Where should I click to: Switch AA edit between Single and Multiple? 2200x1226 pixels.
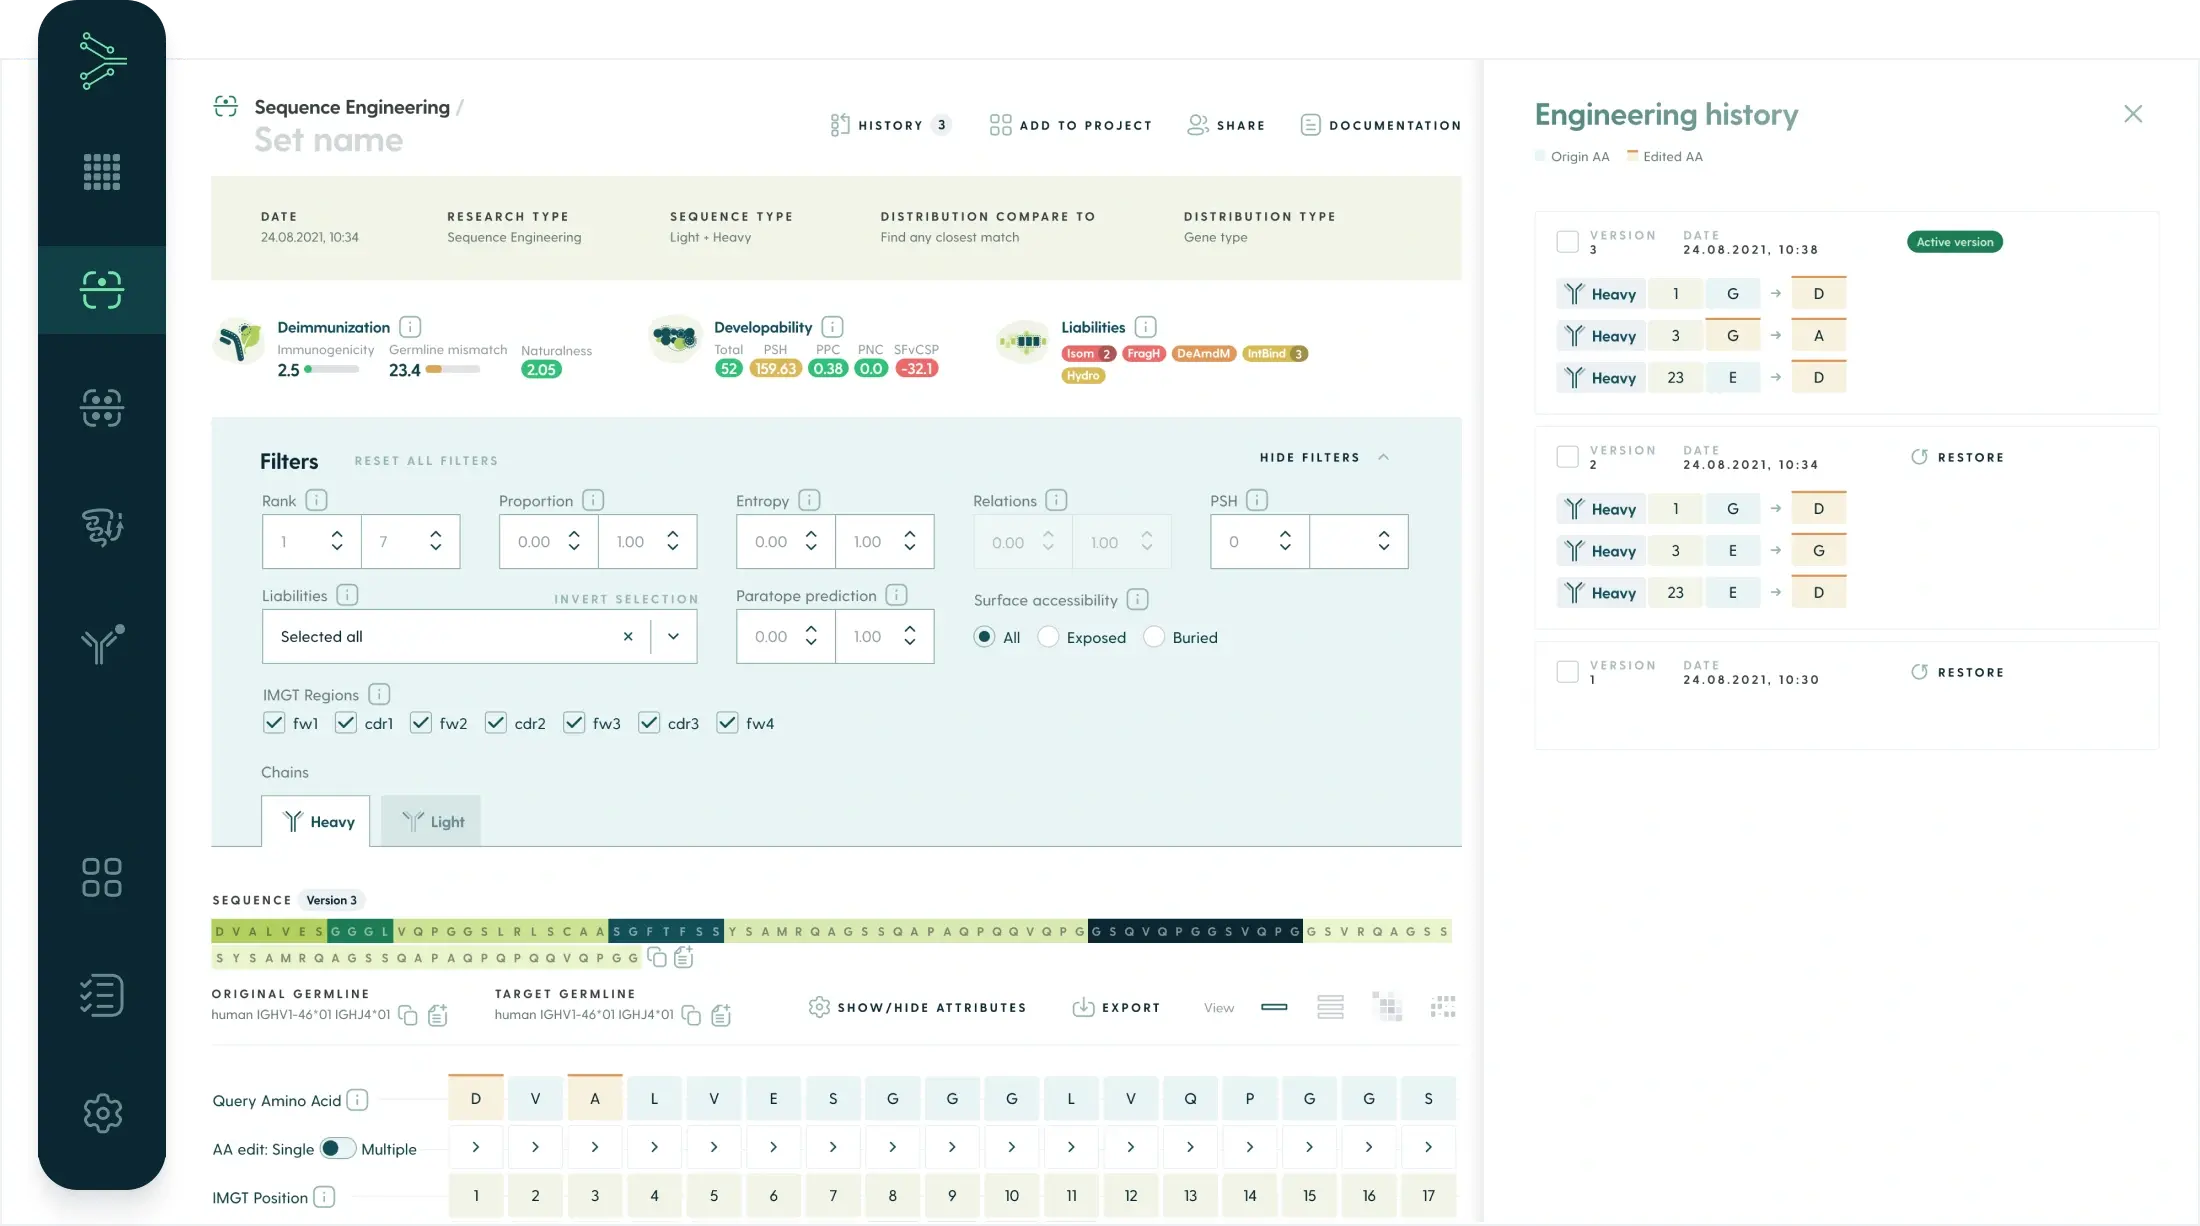click(337, 1148)
